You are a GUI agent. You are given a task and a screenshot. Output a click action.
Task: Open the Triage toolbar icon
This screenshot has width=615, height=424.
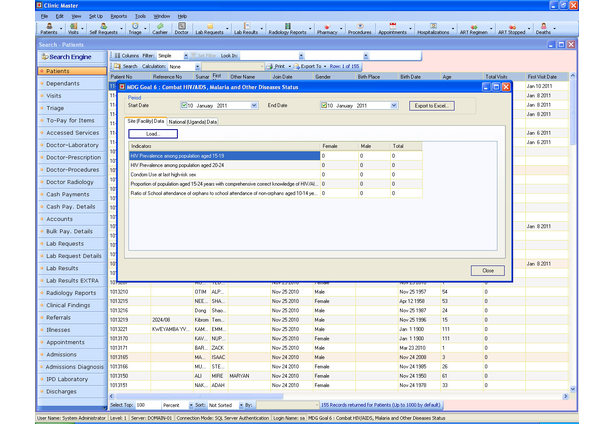(x=135, y=28)
